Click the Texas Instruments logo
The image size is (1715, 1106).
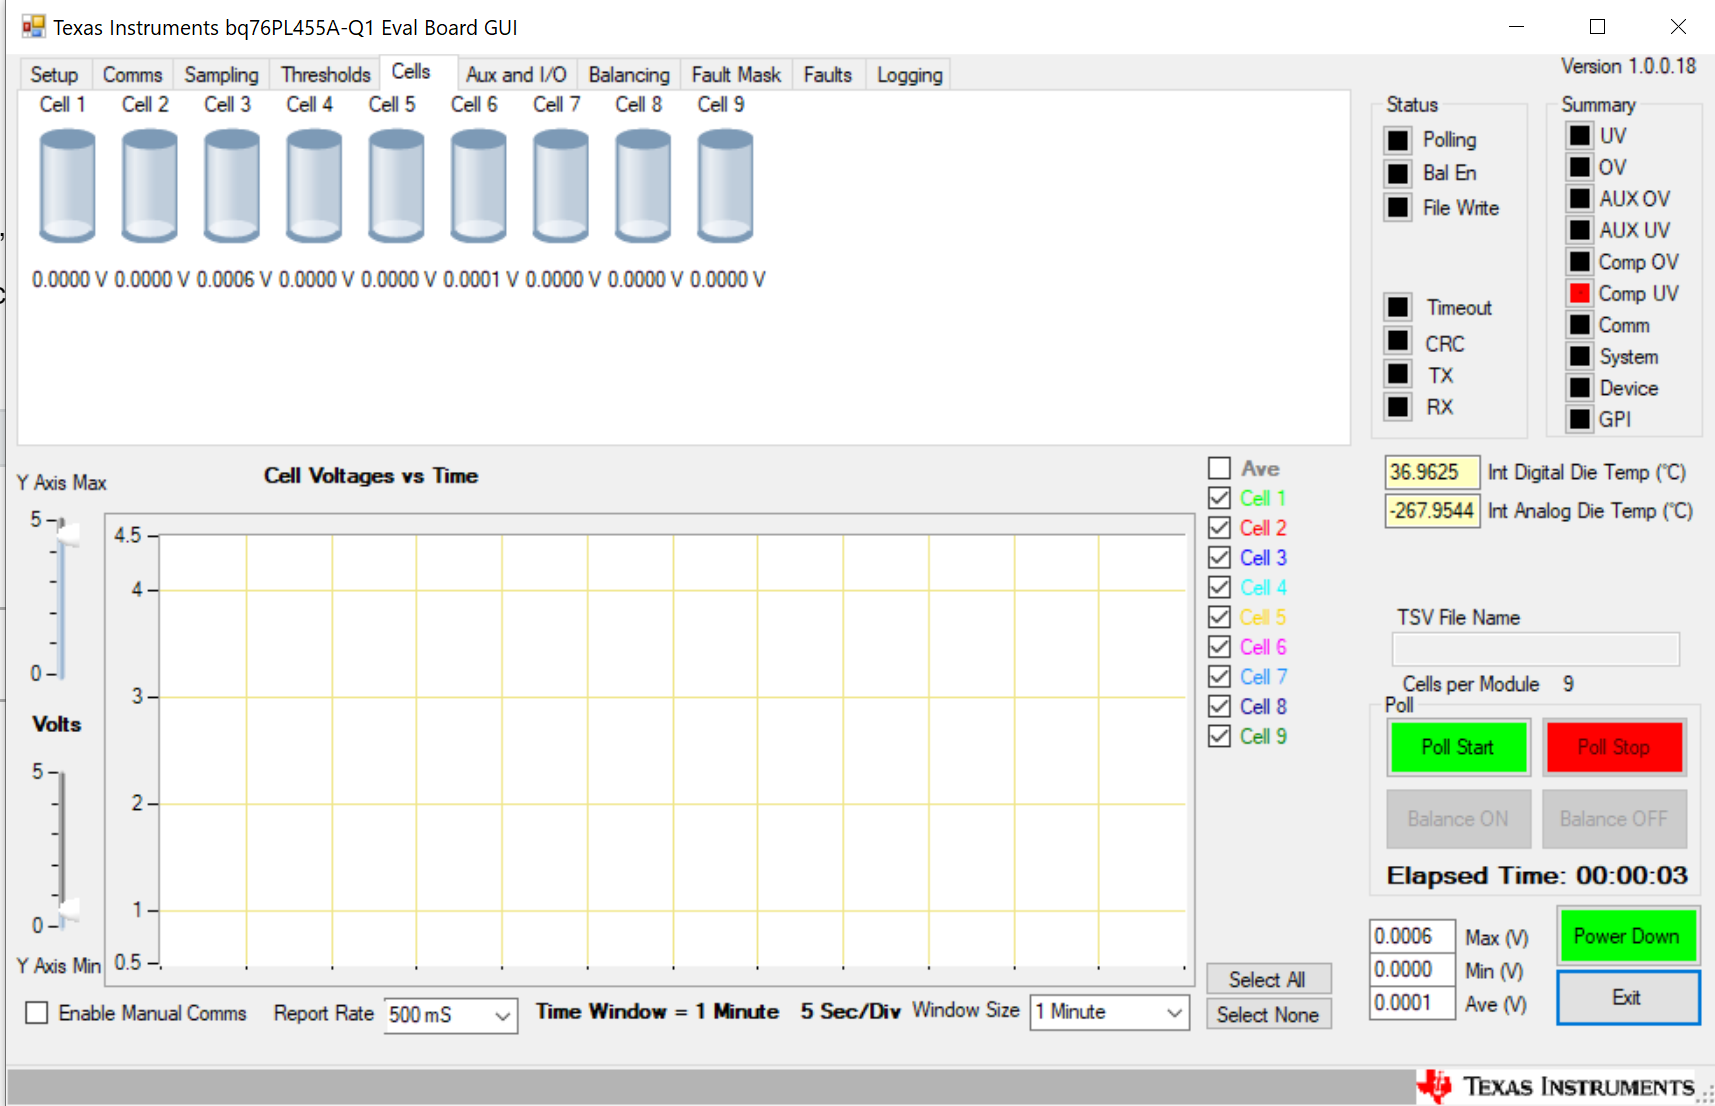point(1556,1087)
